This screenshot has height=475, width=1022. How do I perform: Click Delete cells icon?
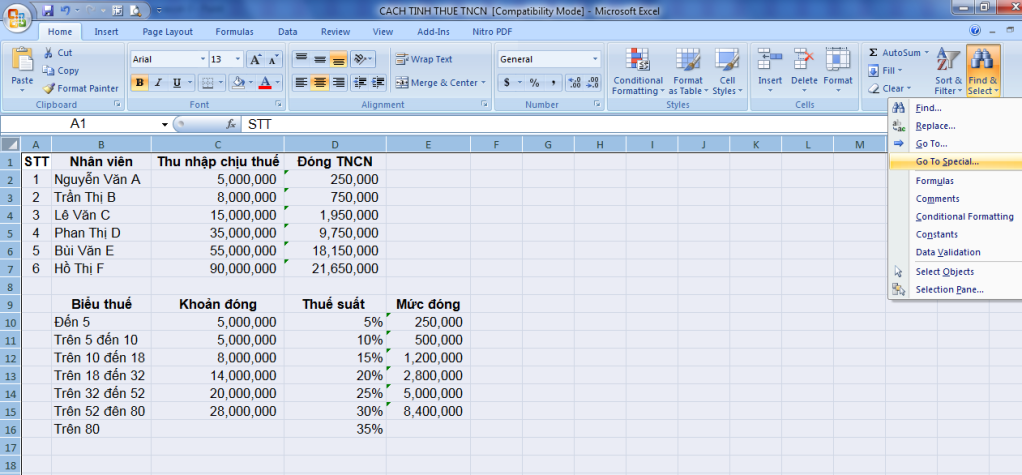point(804,59)
